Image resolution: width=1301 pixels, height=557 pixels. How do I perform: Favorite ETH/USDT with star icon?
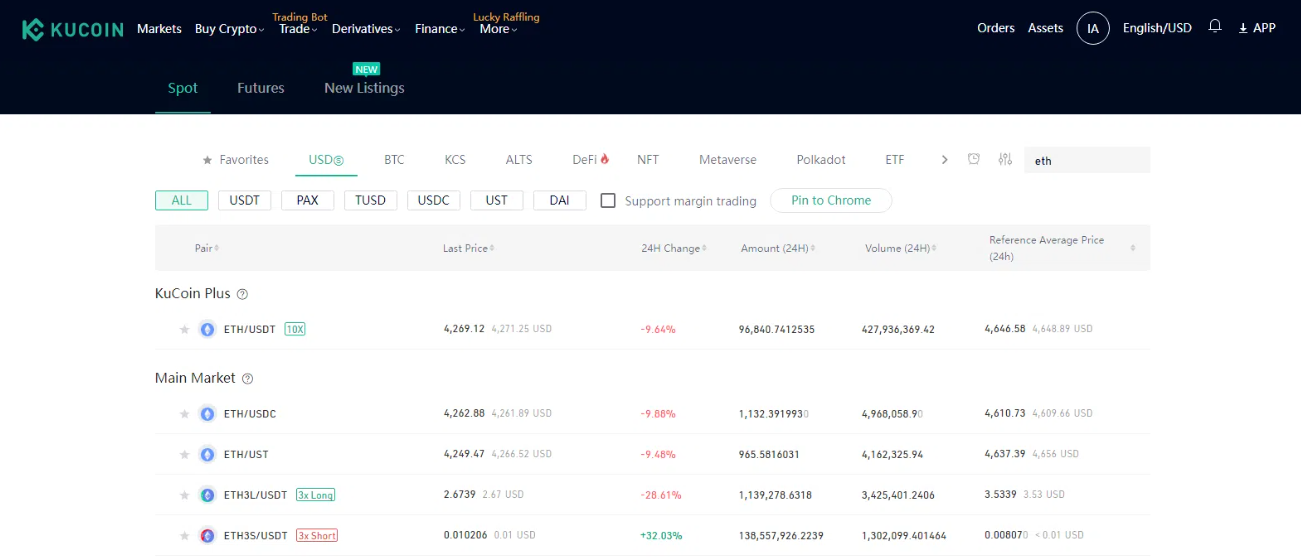point(184,329)
